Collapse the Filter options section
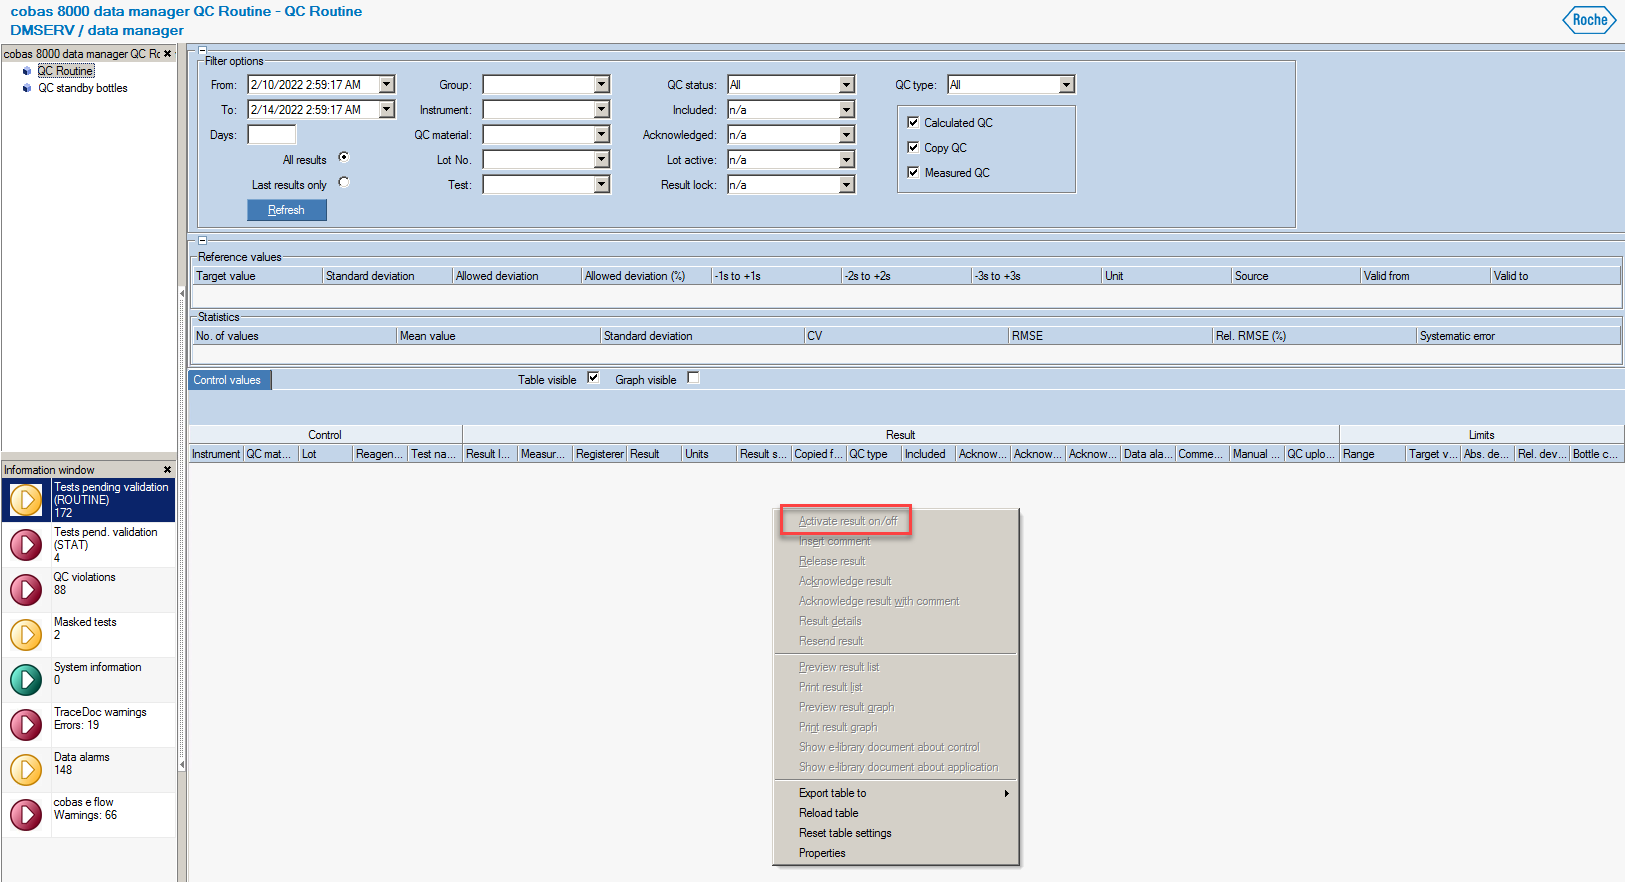 (x=202, y=50)
